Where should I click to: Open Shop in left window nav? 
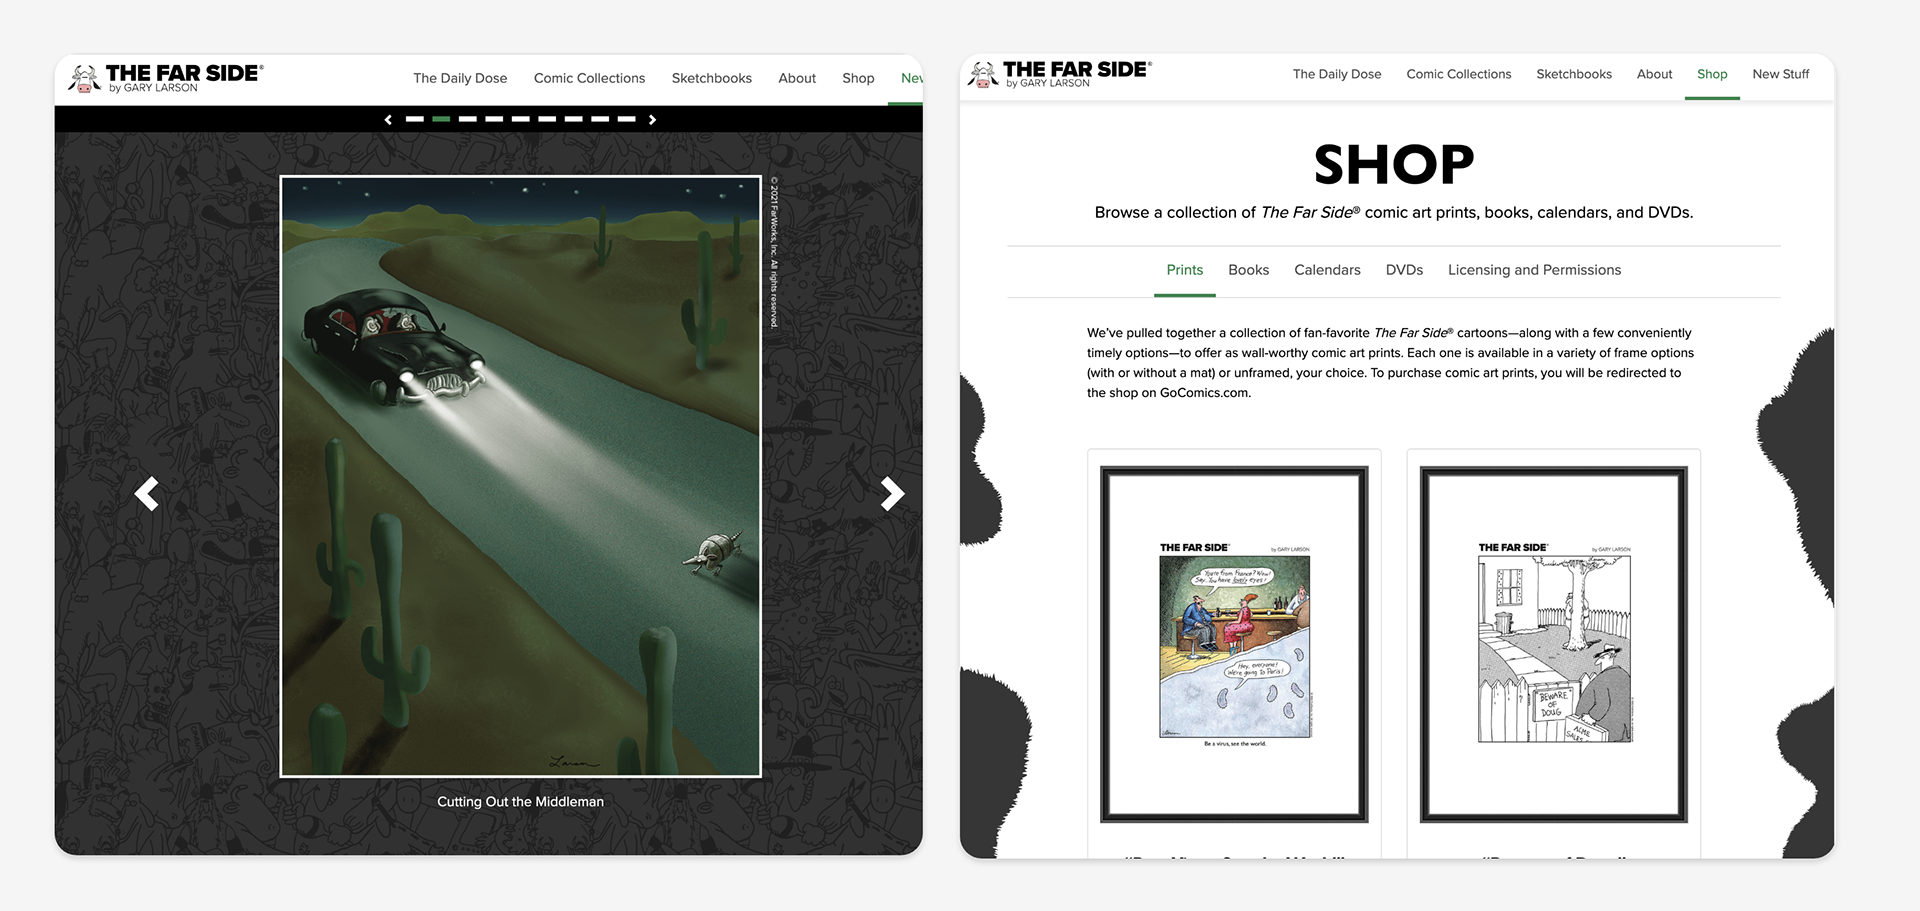click(858, 78)
